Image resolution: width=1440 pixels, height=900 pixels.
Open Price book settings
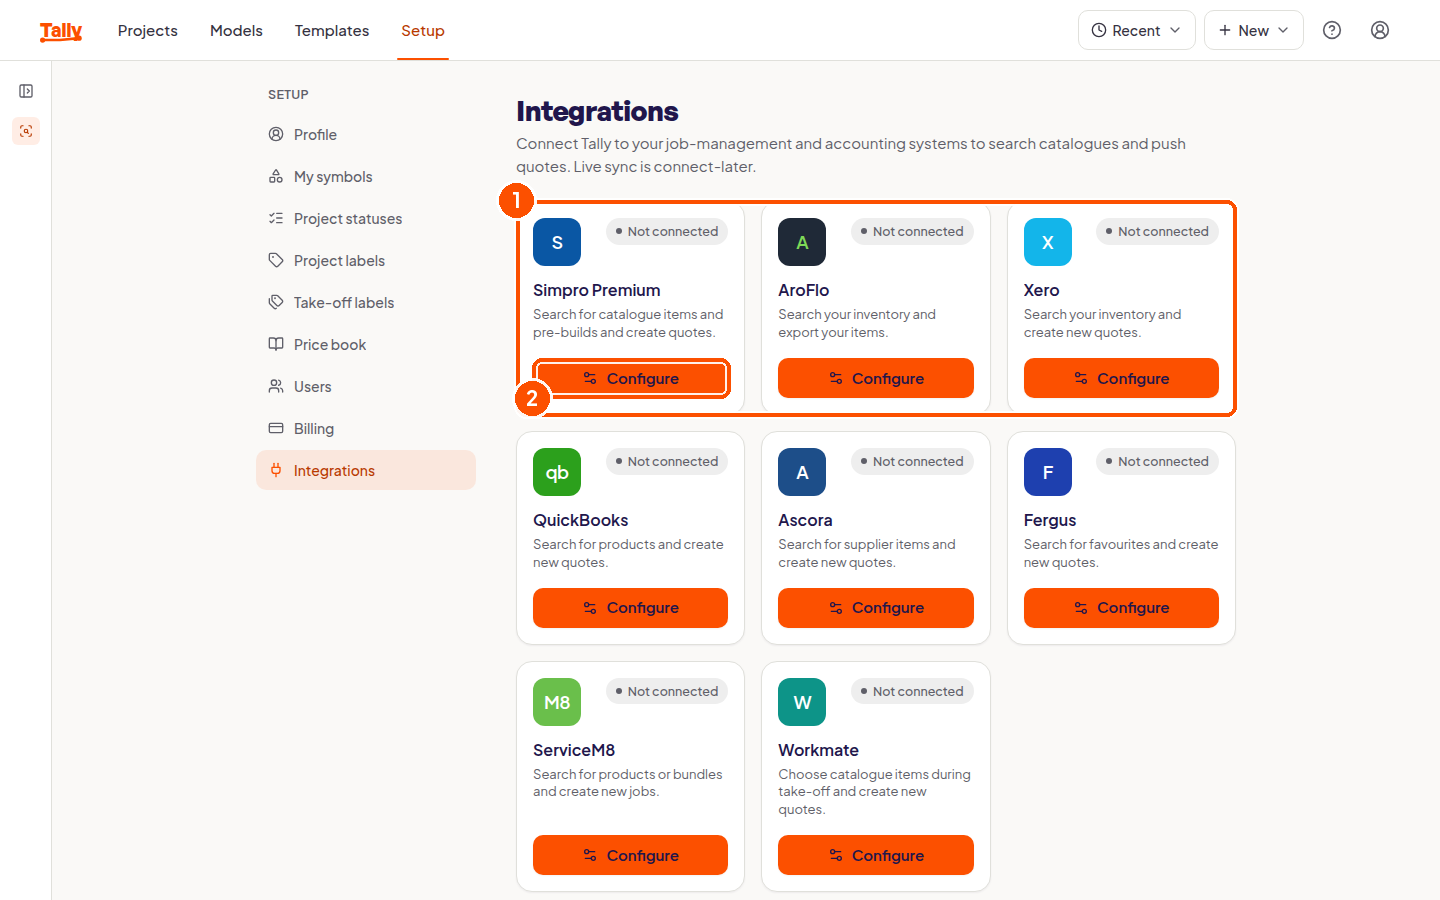(x=366, y=345)
